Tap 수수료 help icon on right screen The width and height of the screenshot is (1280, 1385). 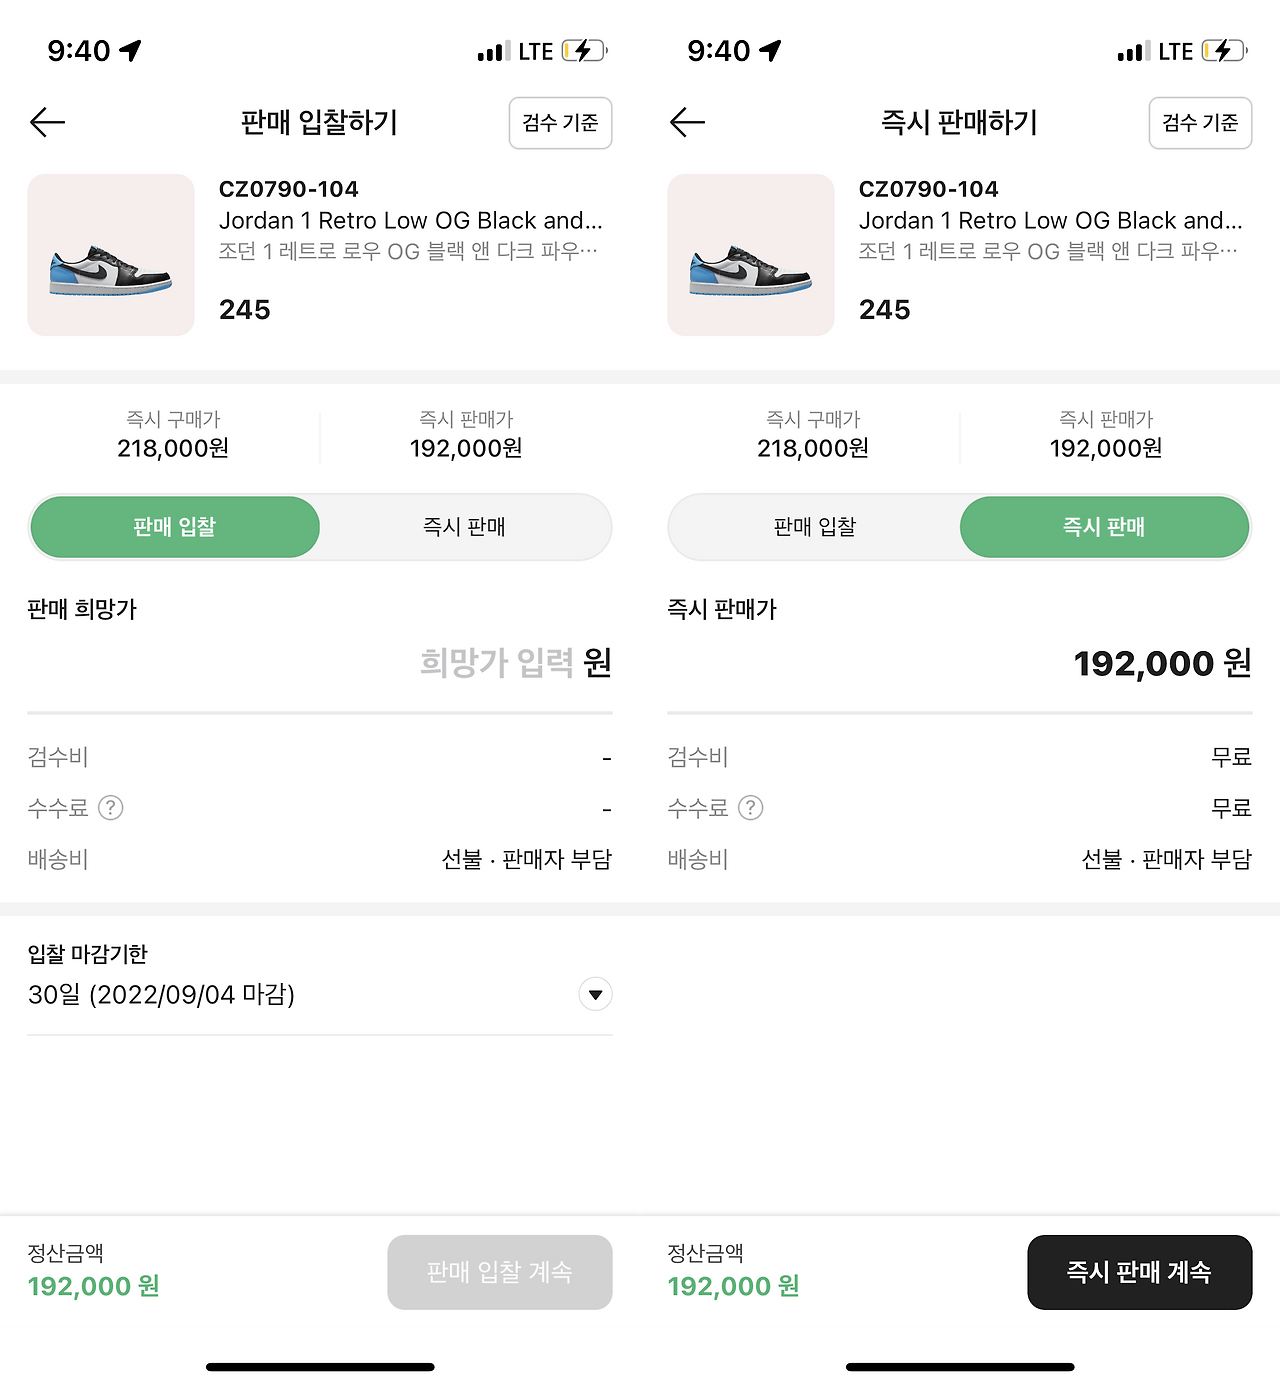(x=750, y=808)
